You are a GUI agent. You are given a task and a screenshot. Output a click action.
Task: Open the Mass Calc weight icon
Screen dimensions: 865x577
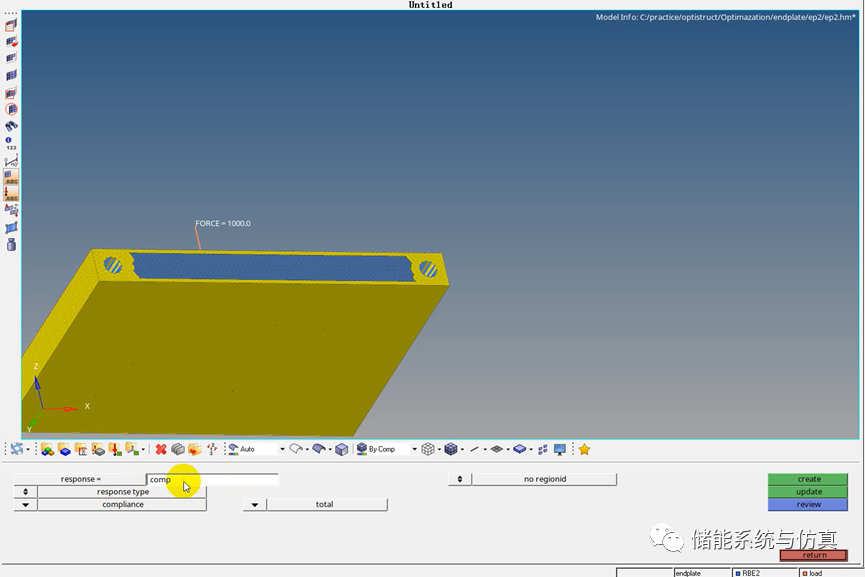coord(11,244)
